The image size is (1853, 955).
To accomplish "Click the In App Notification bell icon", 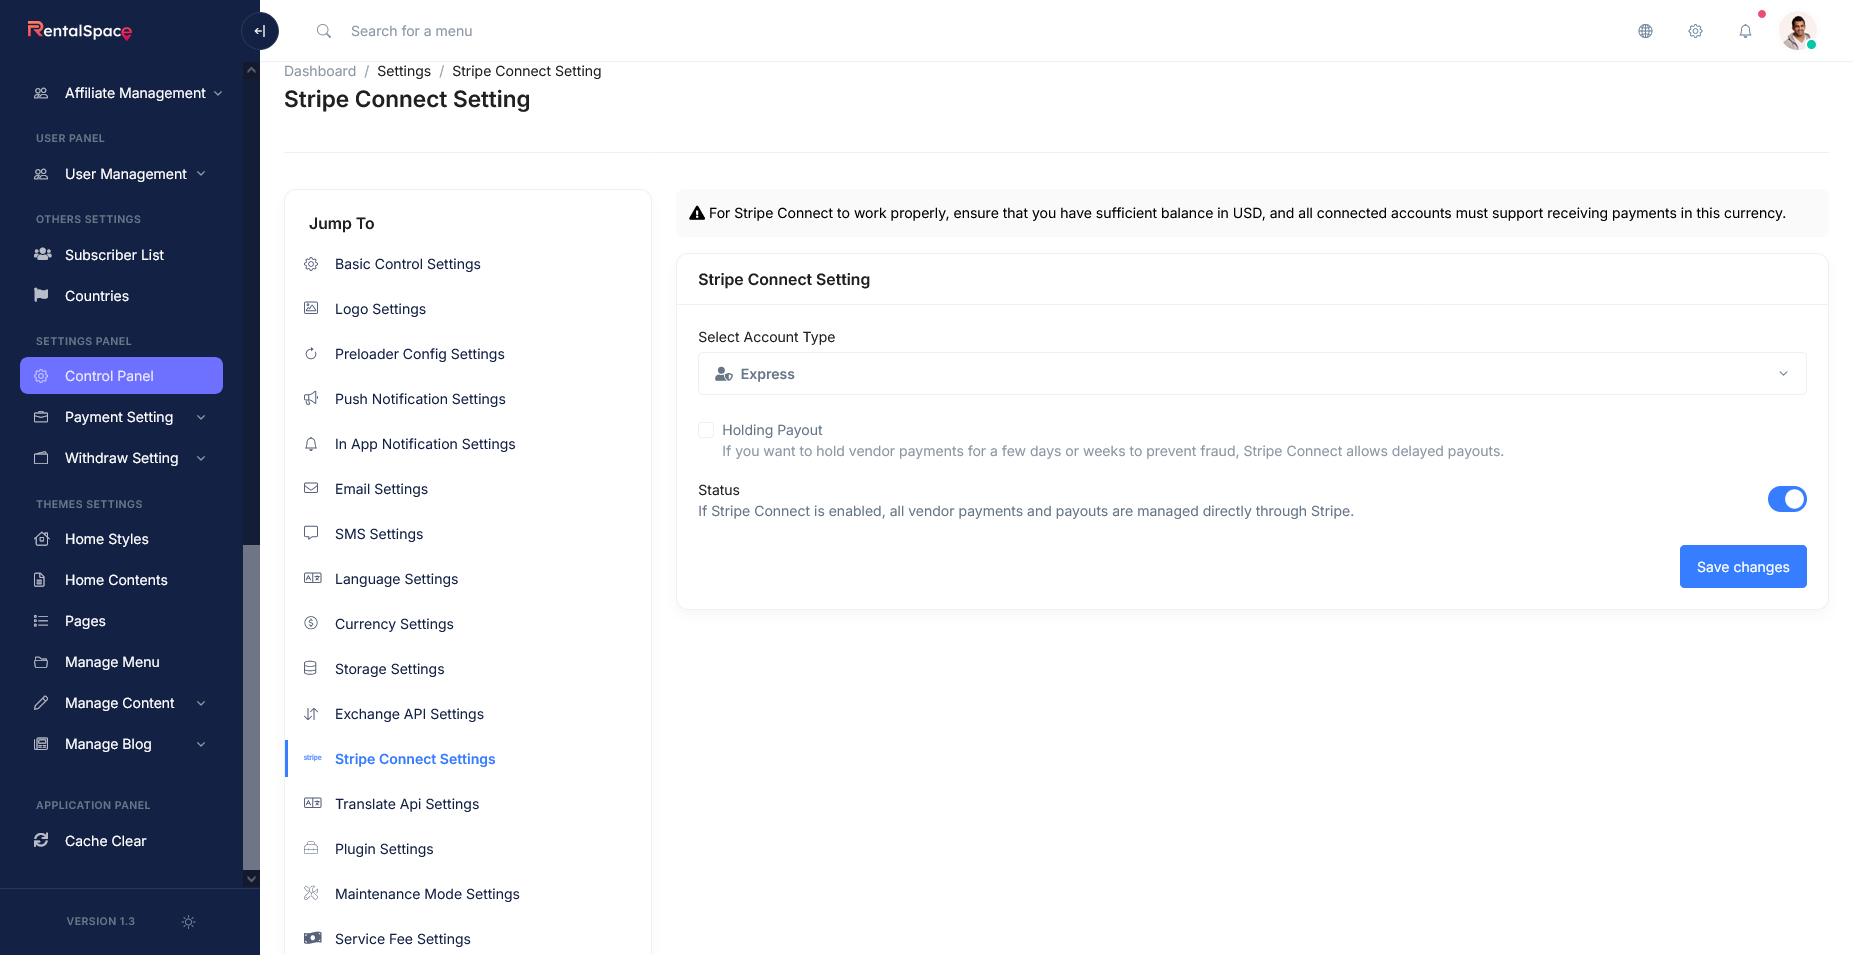I will click(x=311, y=443).
